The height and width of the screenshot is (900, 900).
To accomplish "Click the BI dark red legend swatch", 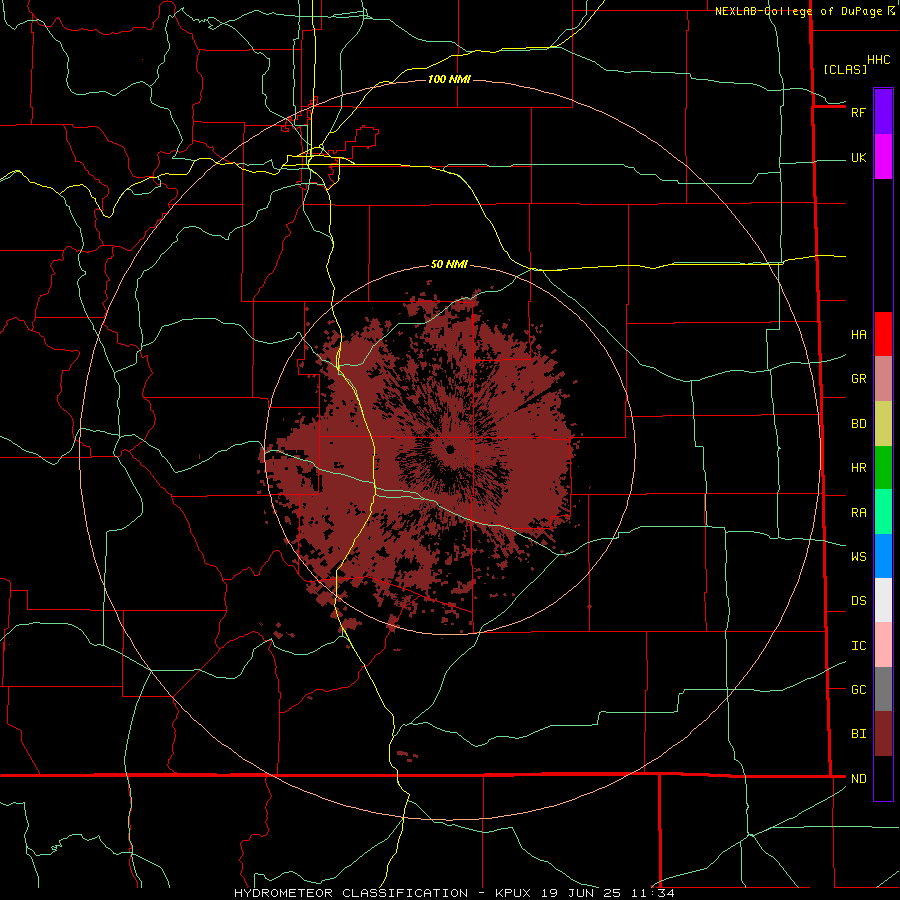I will (883, 734).
